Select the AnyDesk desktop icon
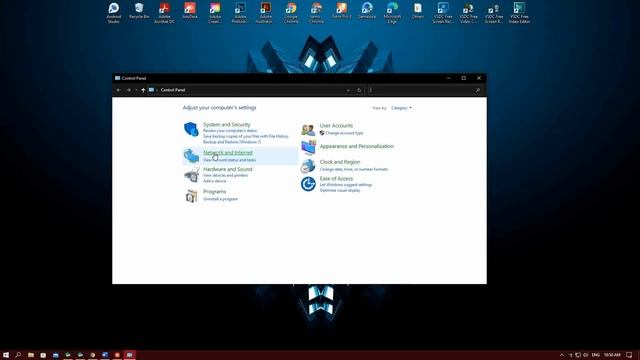This screenshot has width=640, height=360. coord(190,11)
